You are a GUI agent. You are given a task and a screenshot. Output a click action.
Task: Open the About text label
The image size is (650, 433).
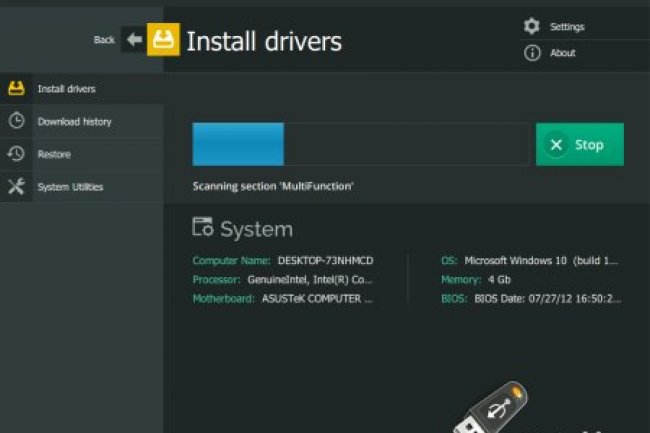point(562,53)
